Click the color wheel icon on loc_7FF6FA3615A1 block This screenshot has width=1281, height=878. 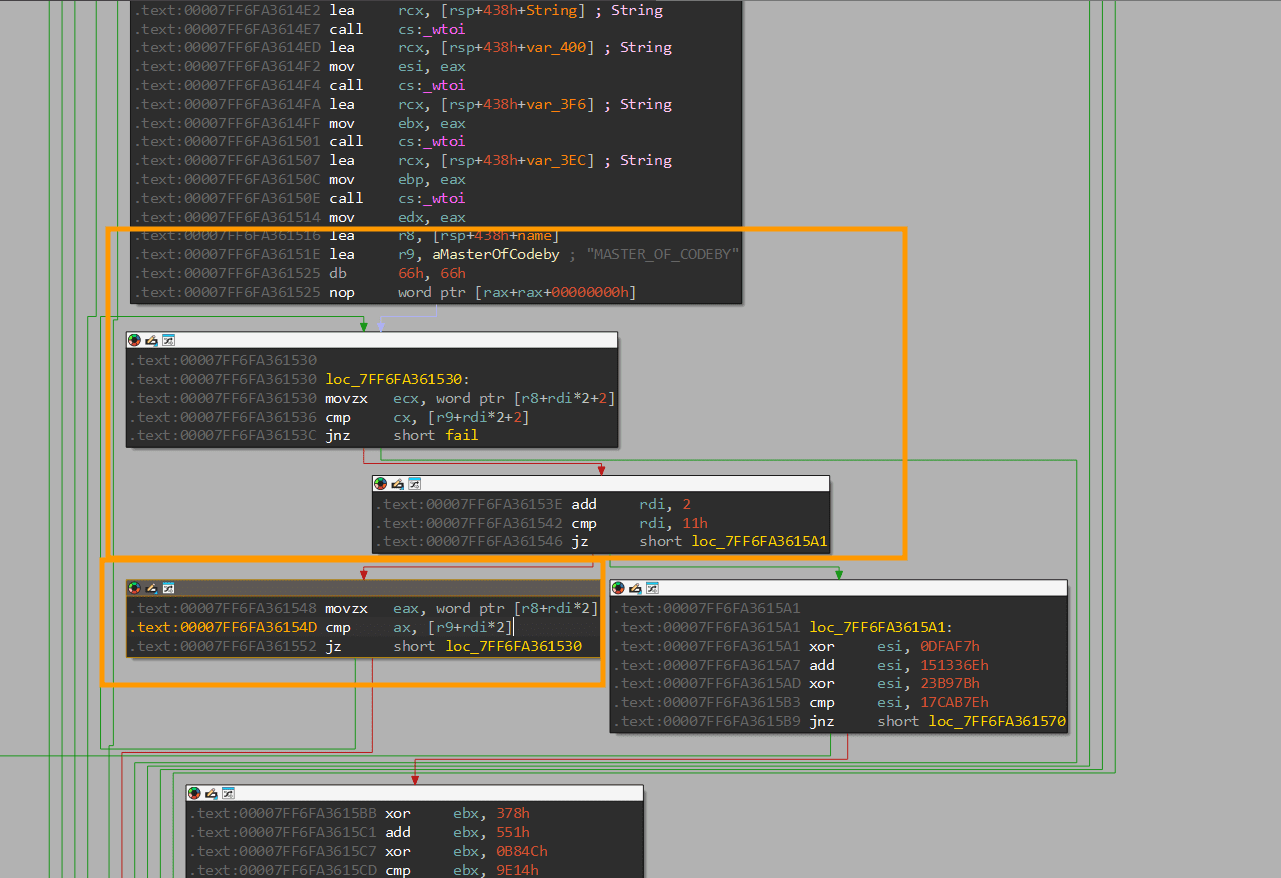click(619, 588)
